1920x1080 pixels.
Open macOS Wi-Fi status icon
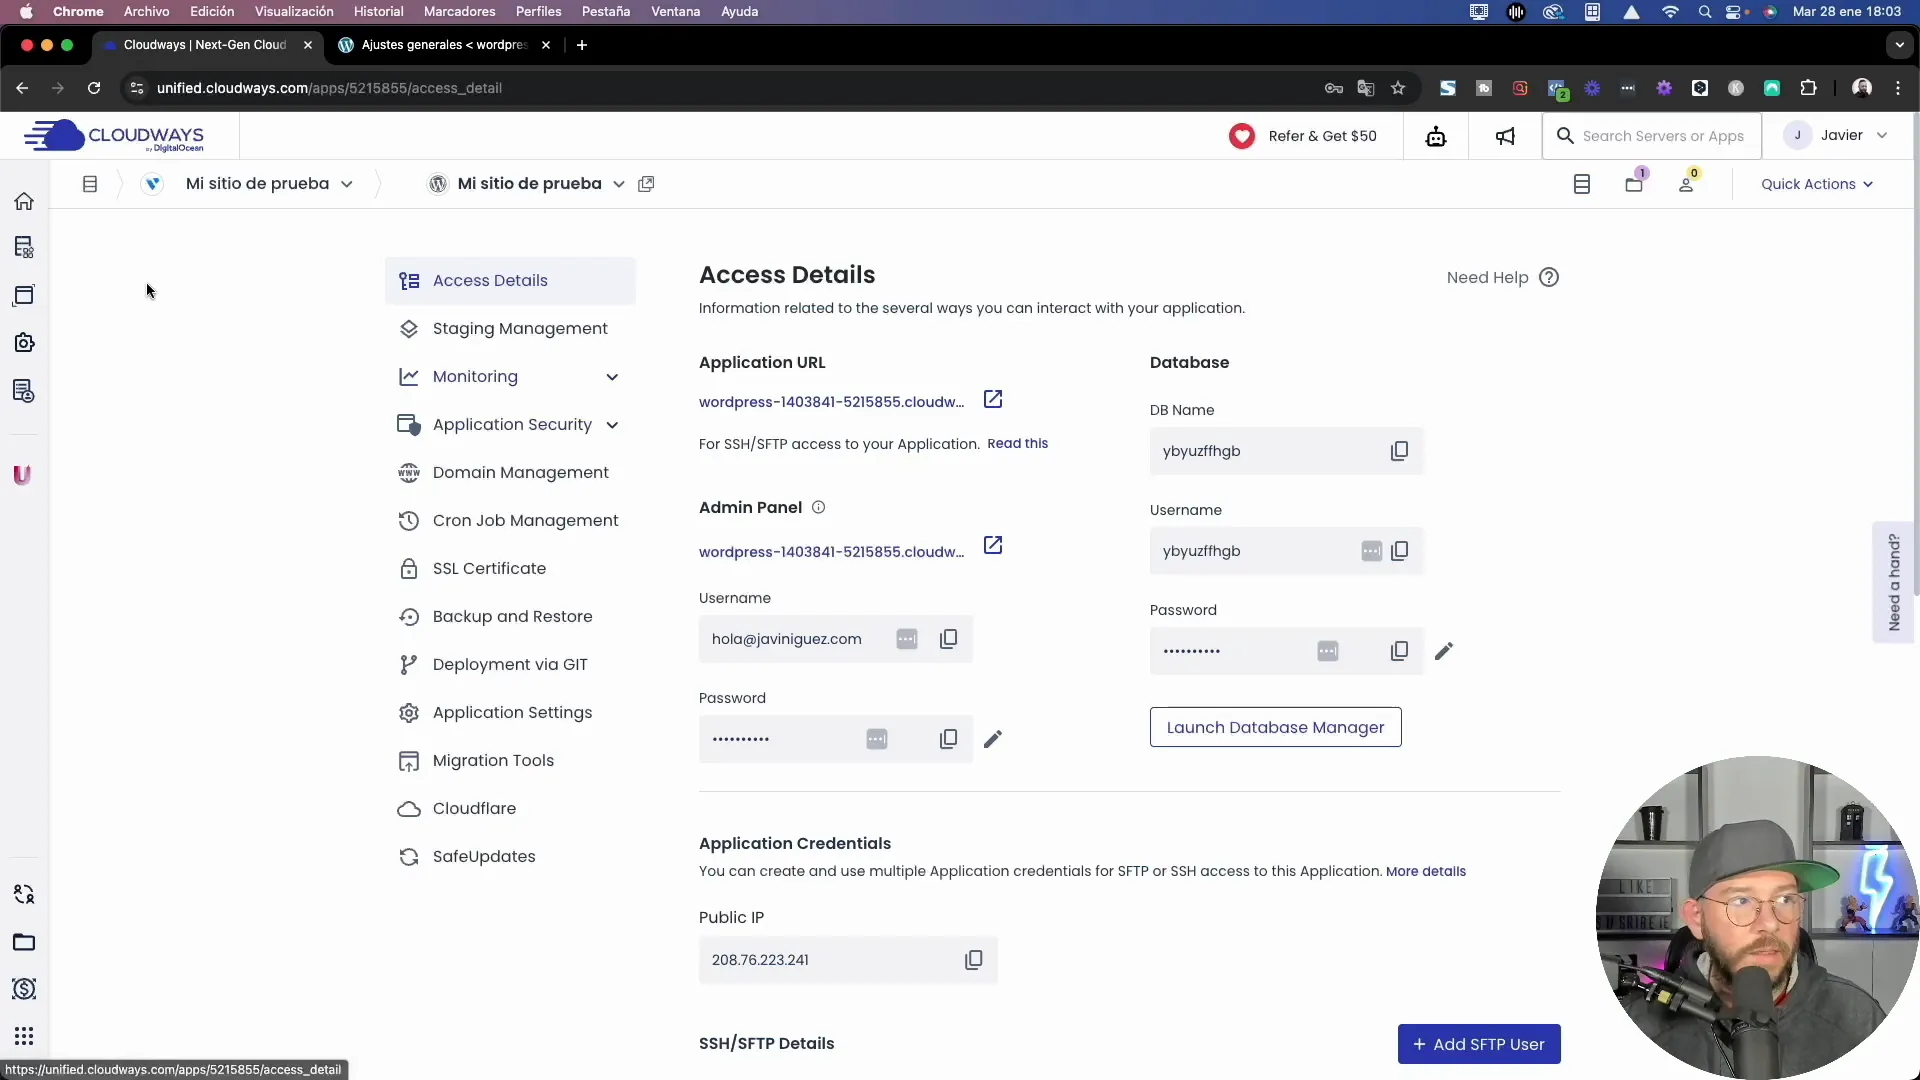tap(1670, 12)
